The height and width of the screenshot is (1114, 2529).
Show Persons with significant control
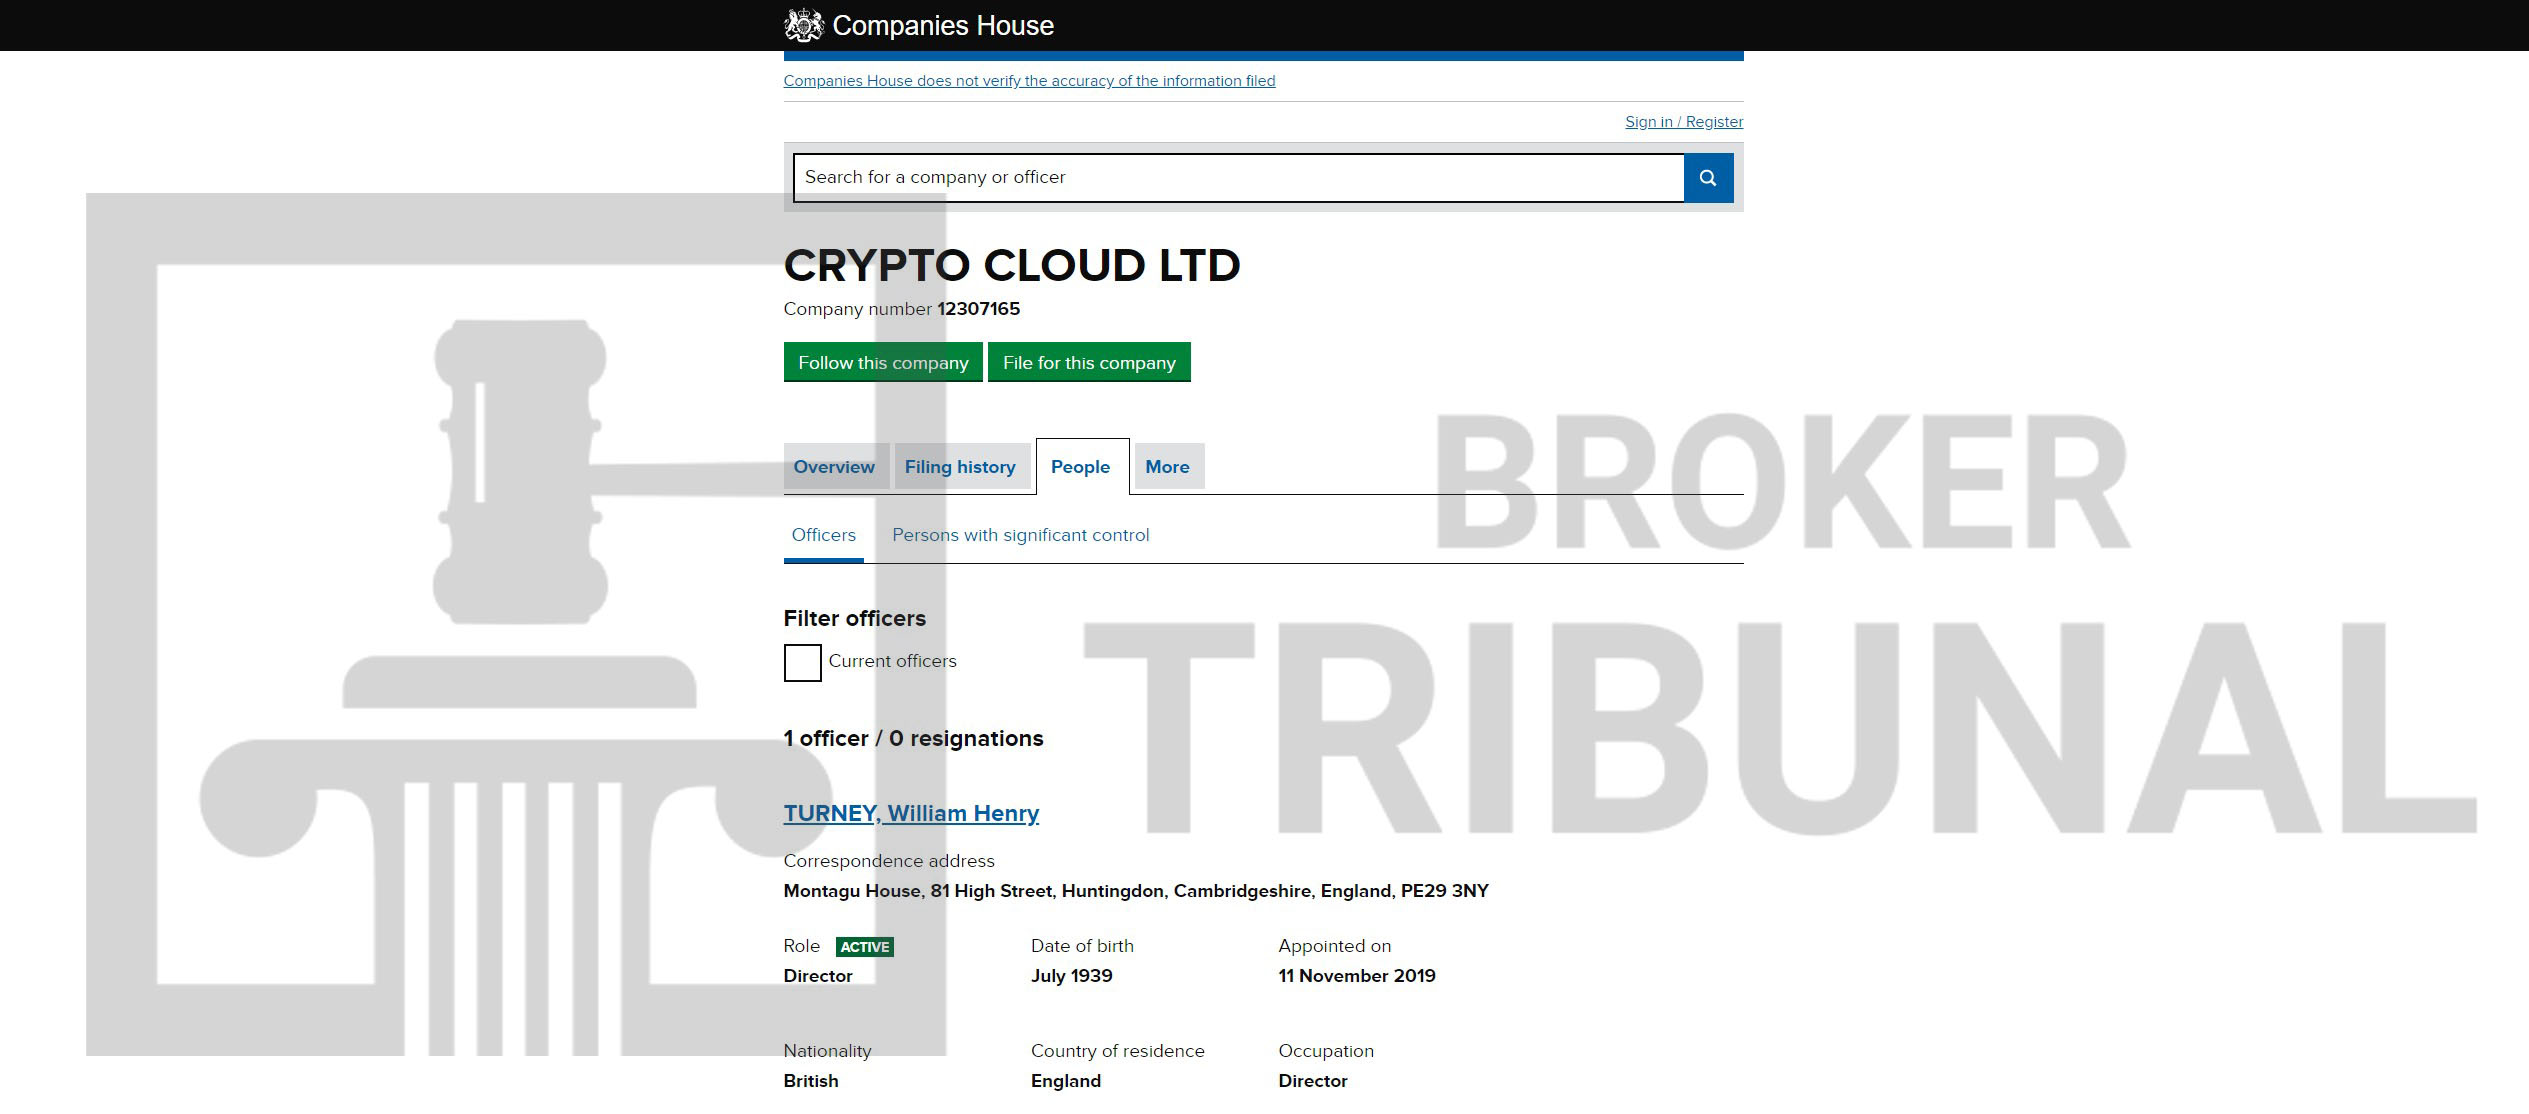[x=1020, y=535]
